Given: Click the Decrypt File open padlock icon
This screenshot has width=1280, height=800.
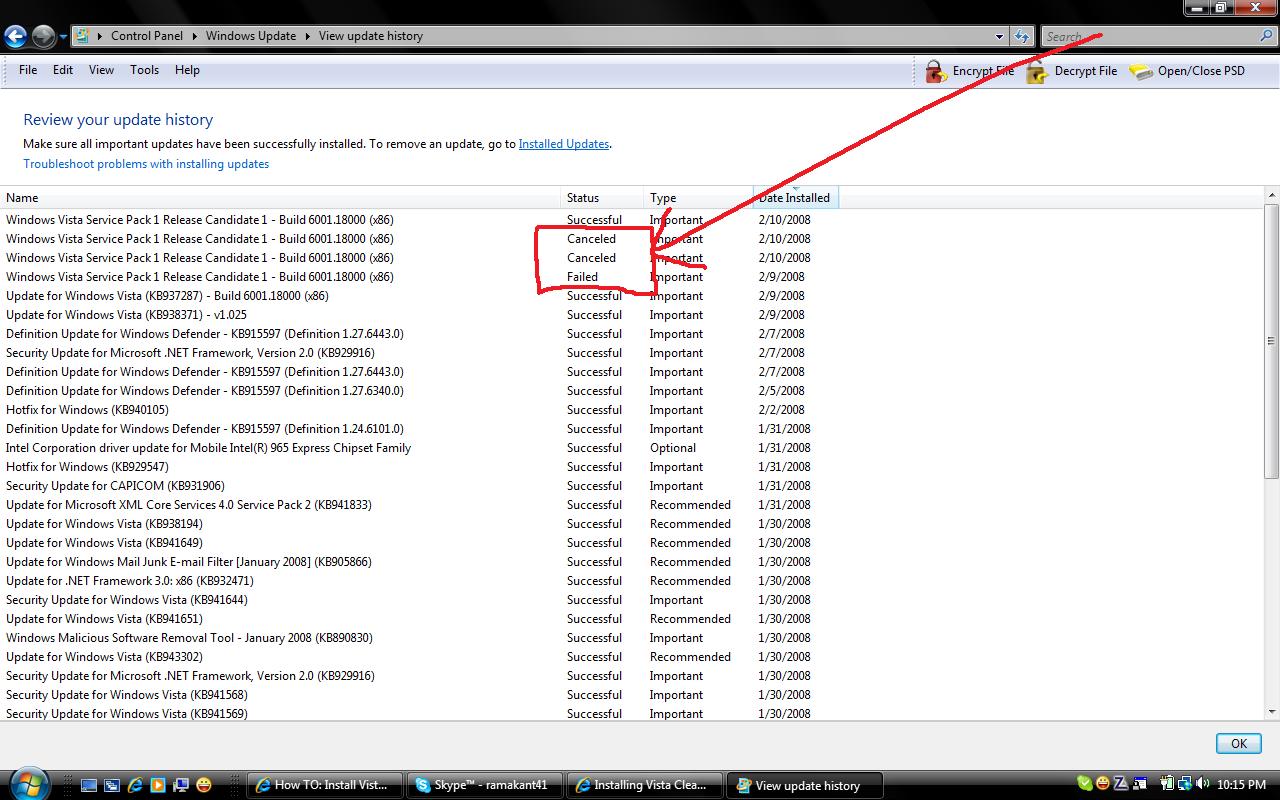Looking at the screenshot, I should [1038, 71].
